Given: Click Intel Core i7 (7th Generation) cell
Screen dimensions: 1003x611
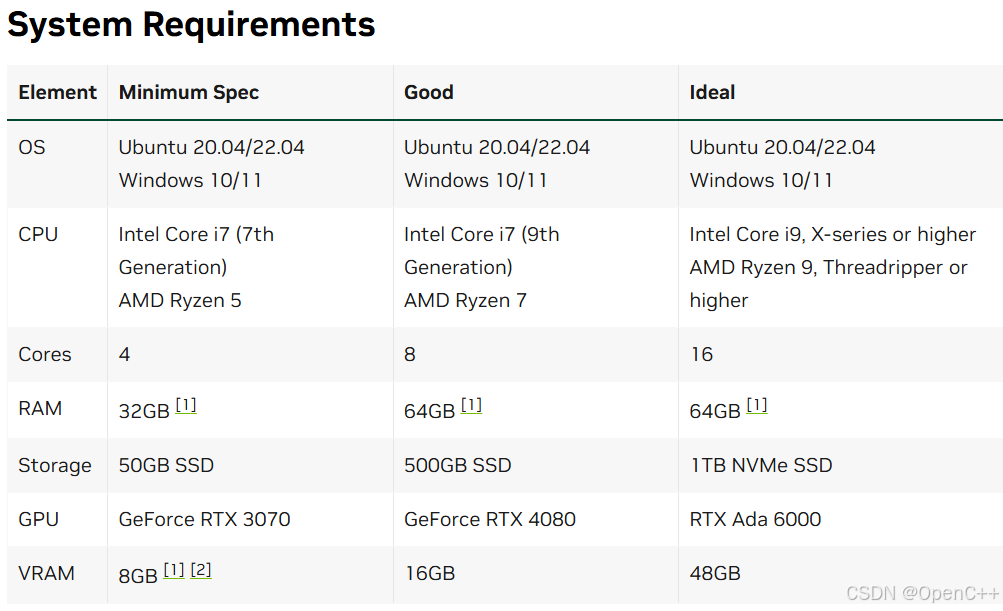Looking at the screenshot, I should (x=196, y=251).
